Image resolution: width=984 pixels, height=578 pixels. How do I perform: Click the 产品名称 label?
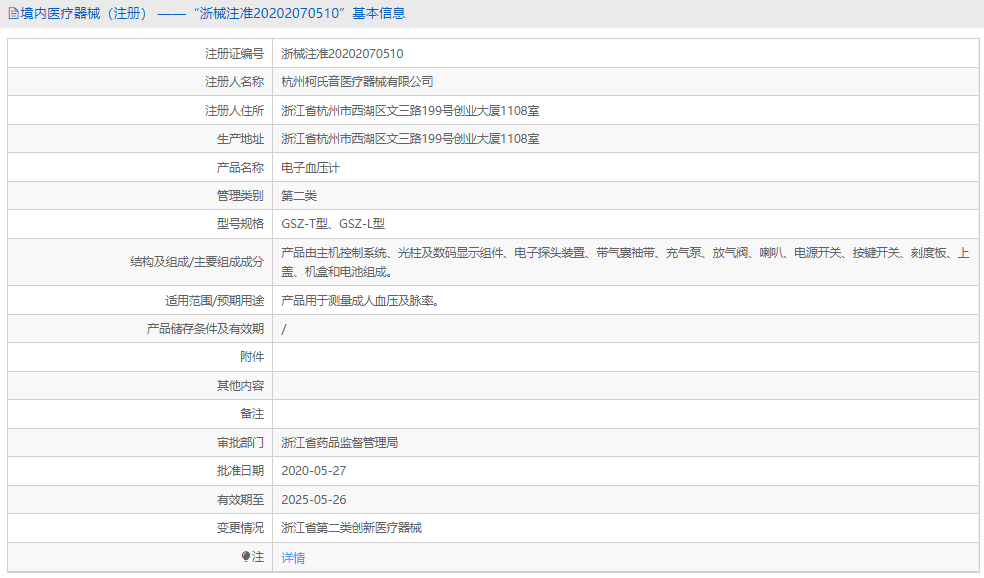click(240, 168)
